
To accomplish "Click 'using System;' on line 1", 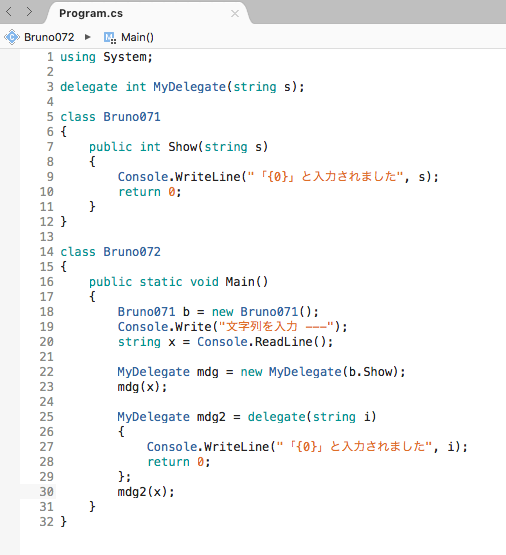I will coord(106,57).
